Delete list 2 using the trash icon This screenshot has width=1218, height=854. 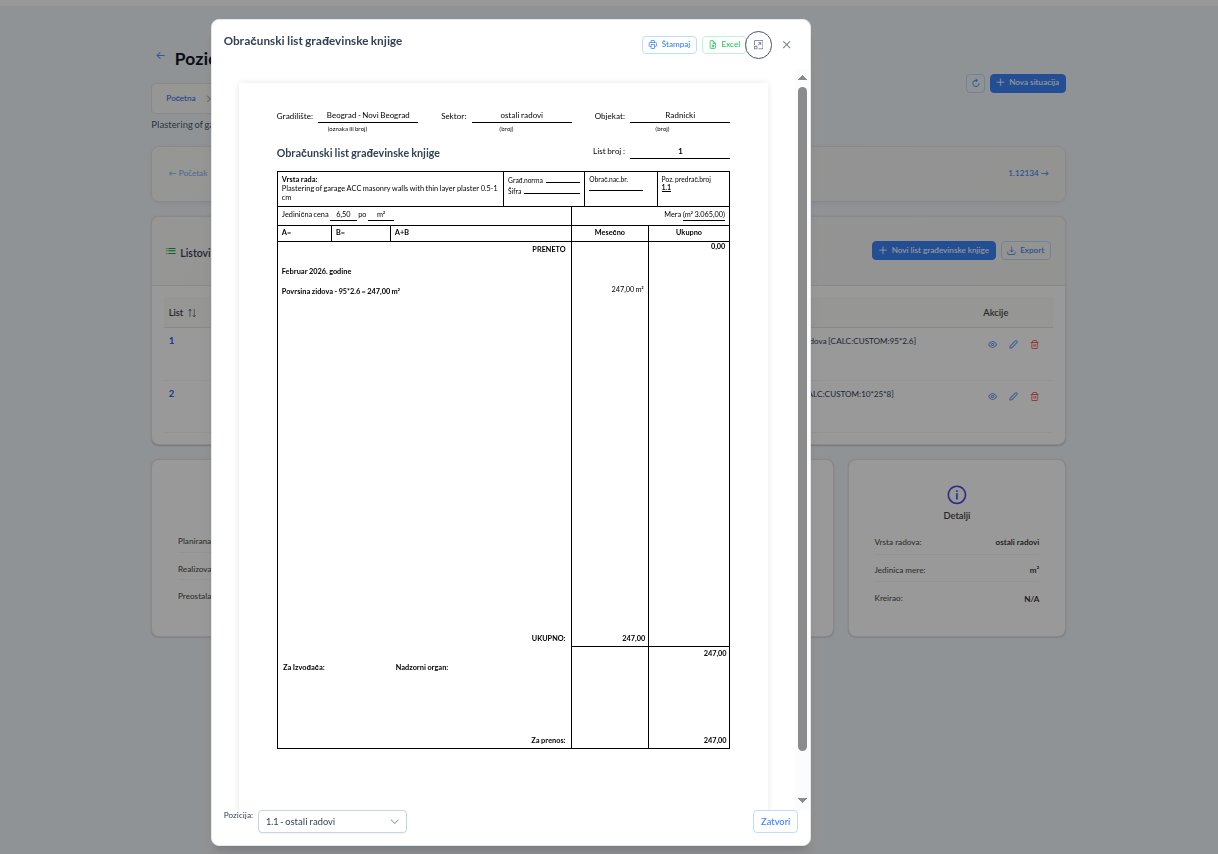click(1034, 396)
